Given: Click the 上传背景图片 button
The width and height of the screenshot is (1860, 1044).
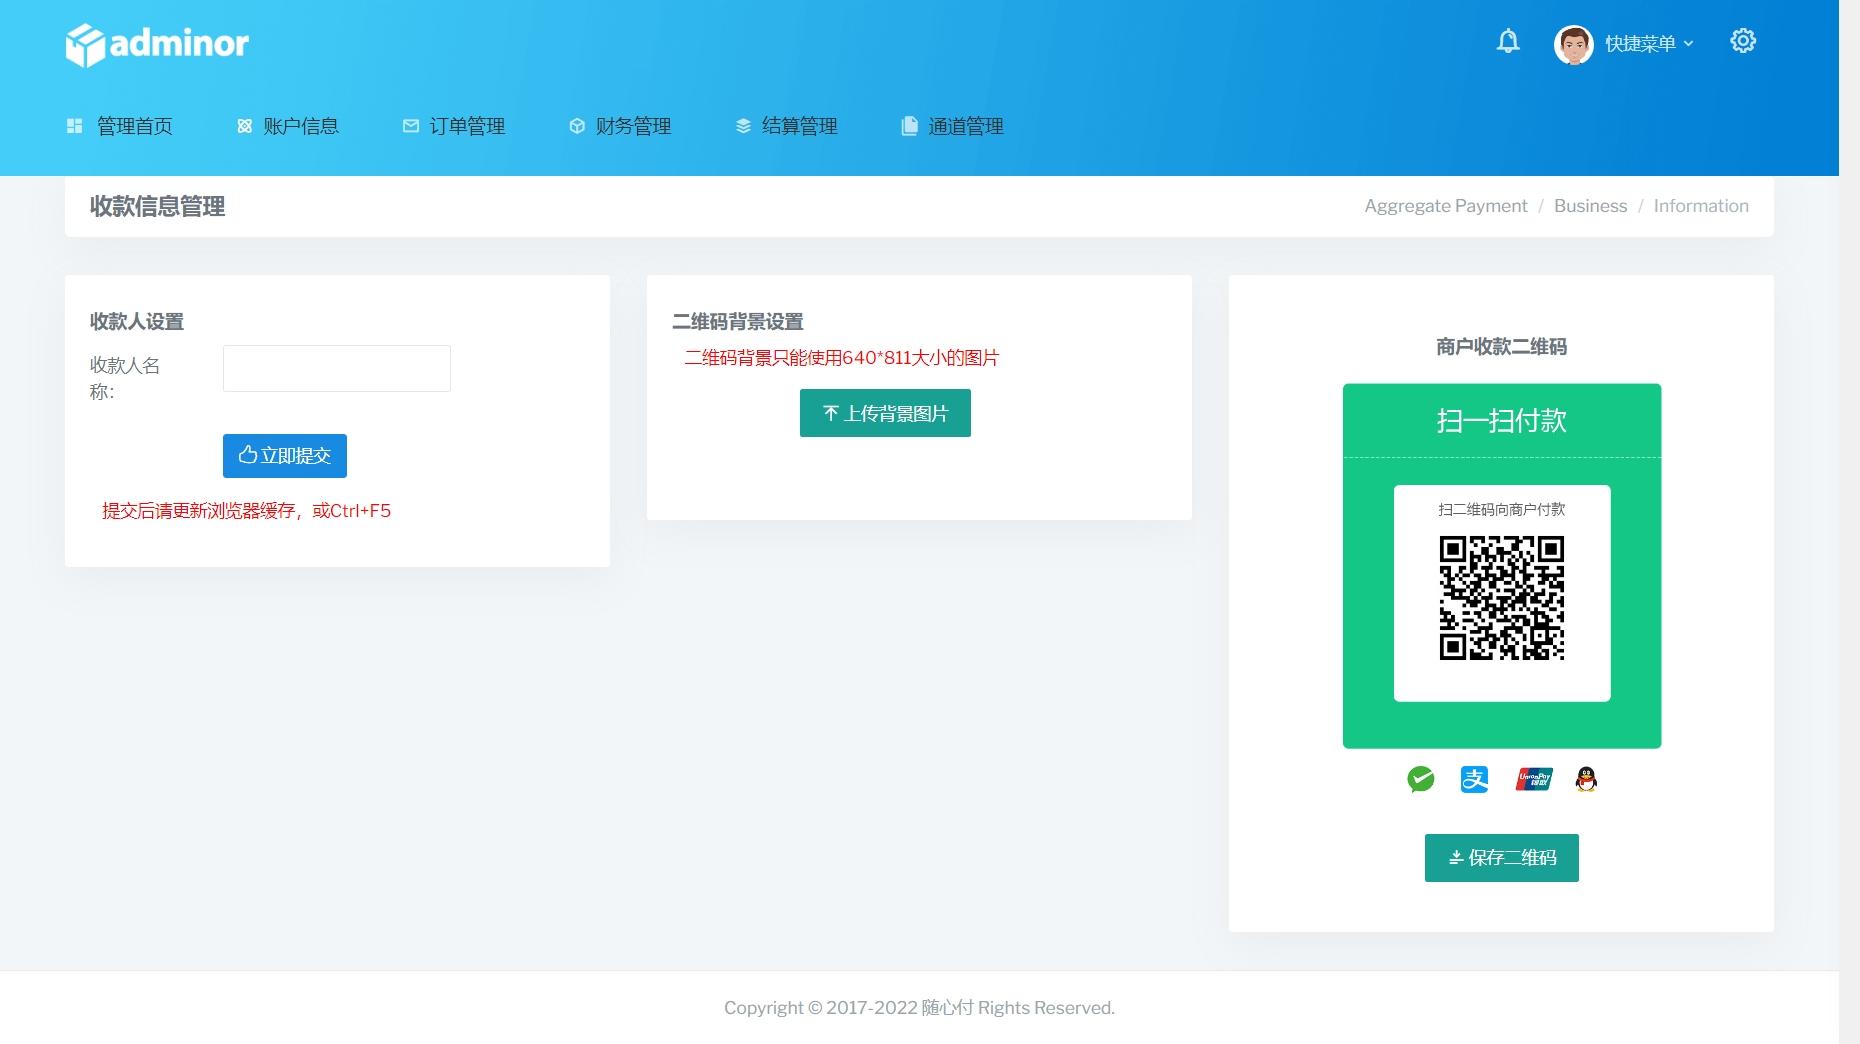Looking at the screenshot, I should (885, 413).
